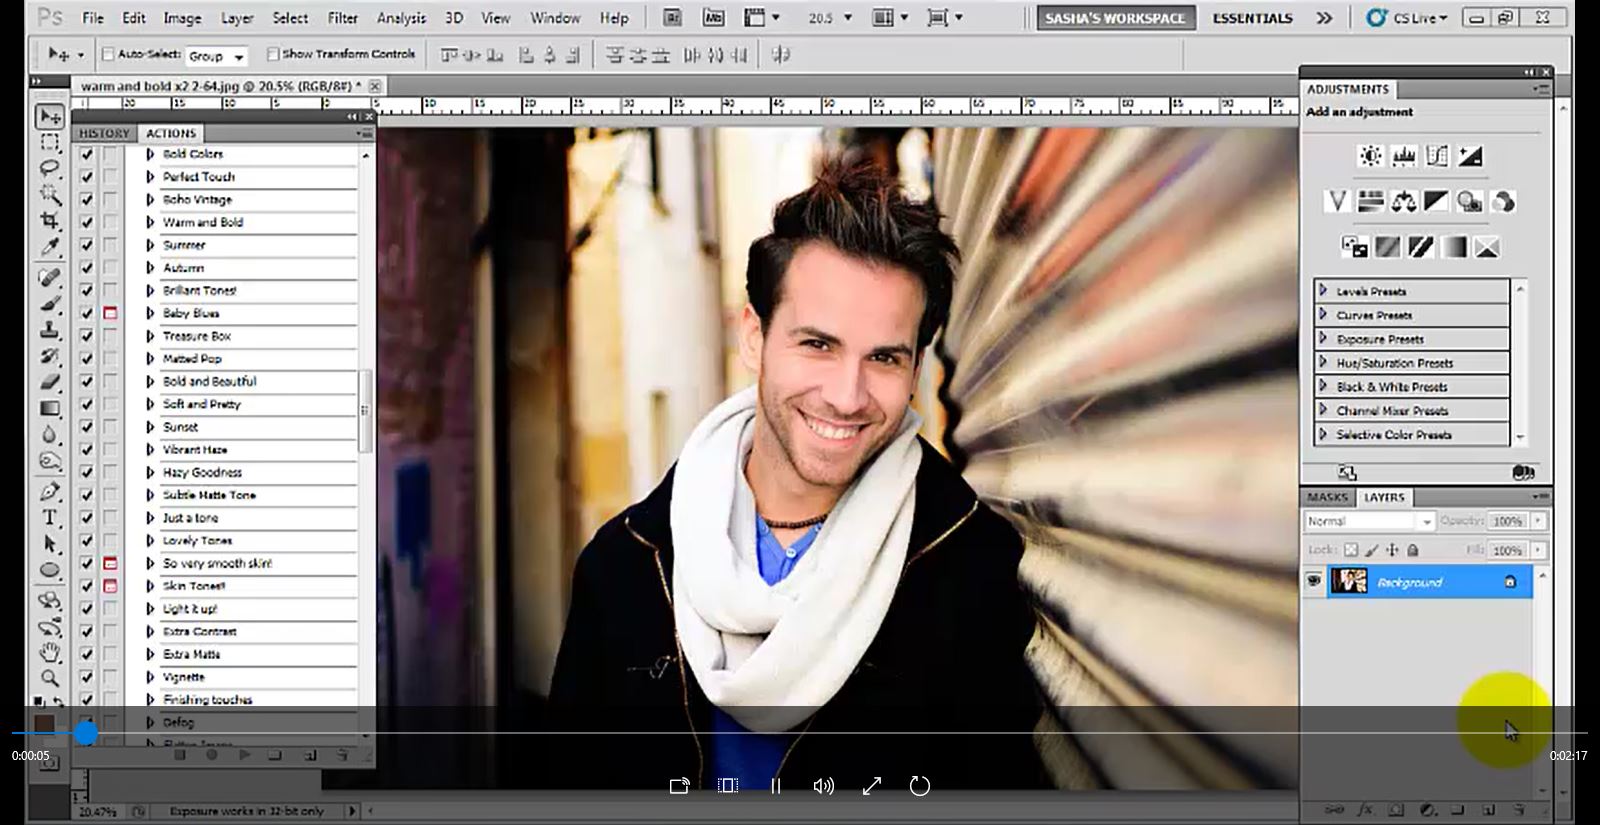Switch to the Masks tab
This screenshot has height=825, width=1600.
(1327, 497)
